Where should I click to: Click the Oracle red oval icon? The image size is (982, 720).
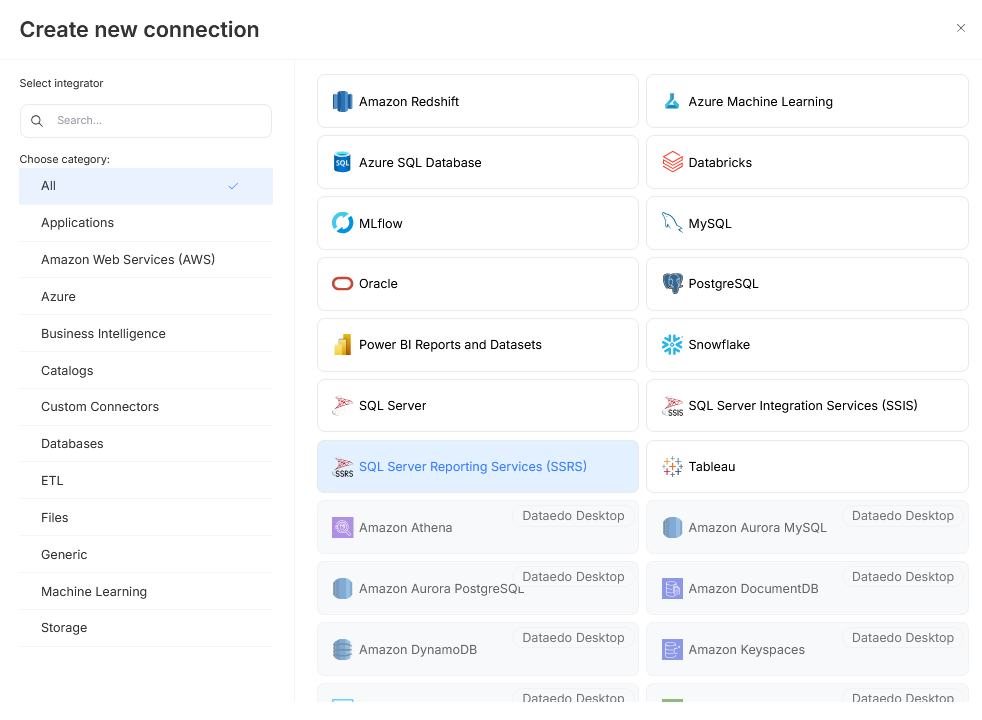(343, 284)
